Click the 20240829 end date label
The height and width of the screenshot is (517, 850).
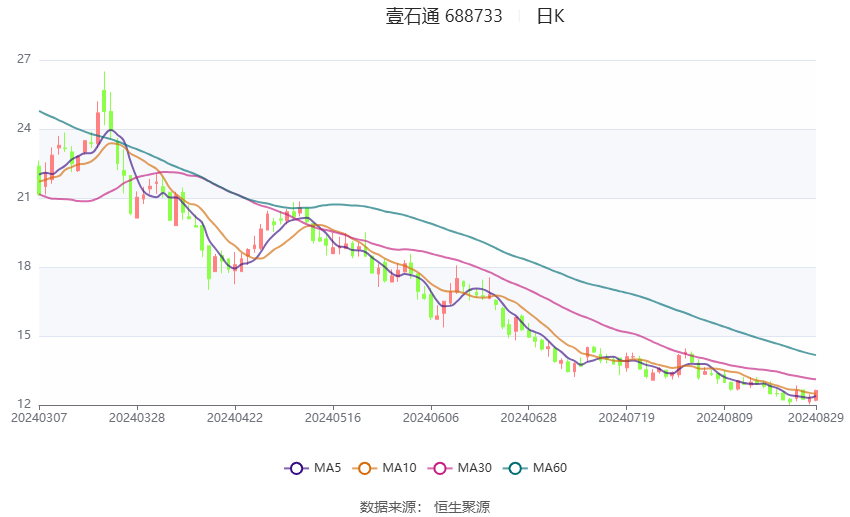coord(816,417)
